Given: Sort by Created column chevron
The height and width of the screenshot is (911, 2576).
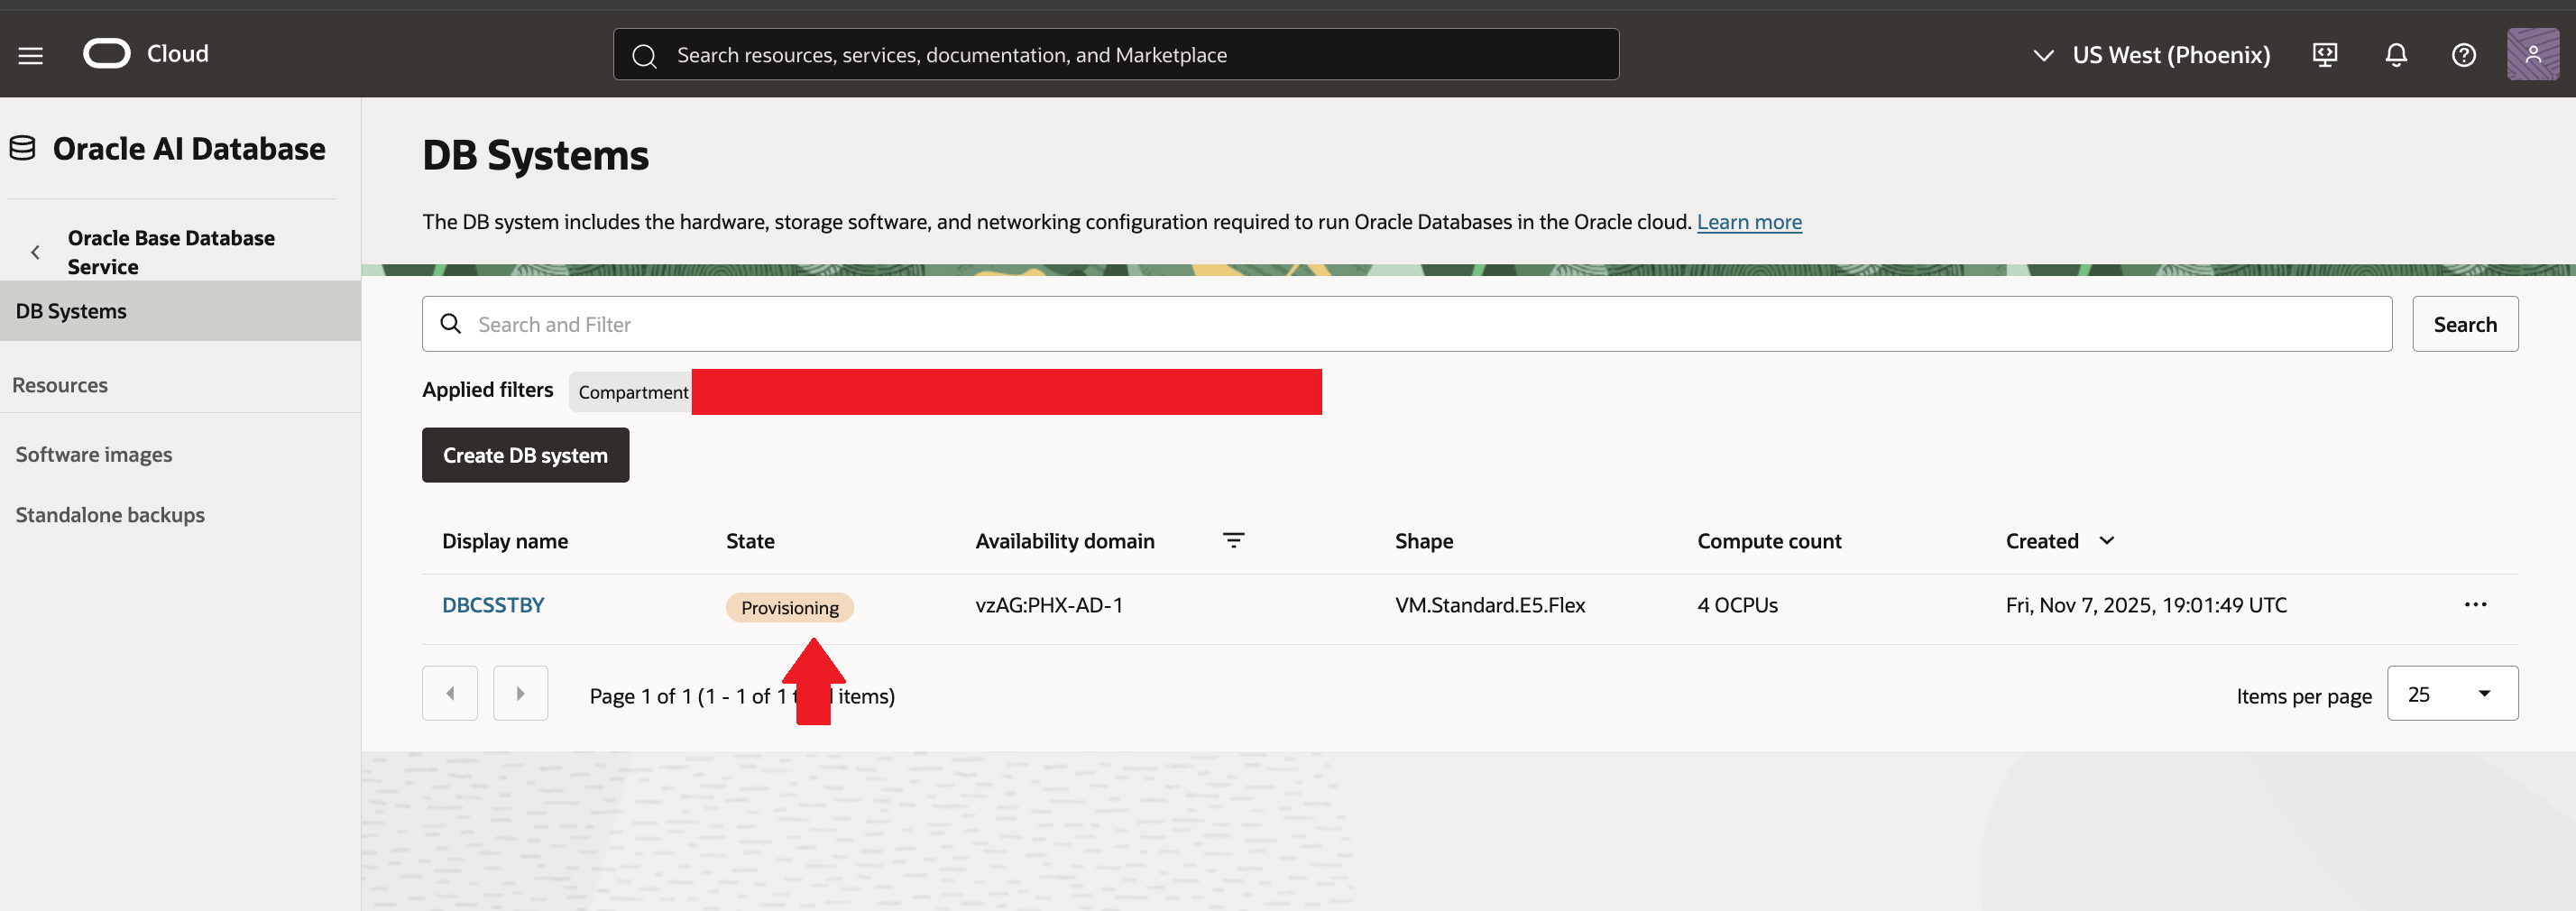Looking at the screenshot, I should 2107,541.
